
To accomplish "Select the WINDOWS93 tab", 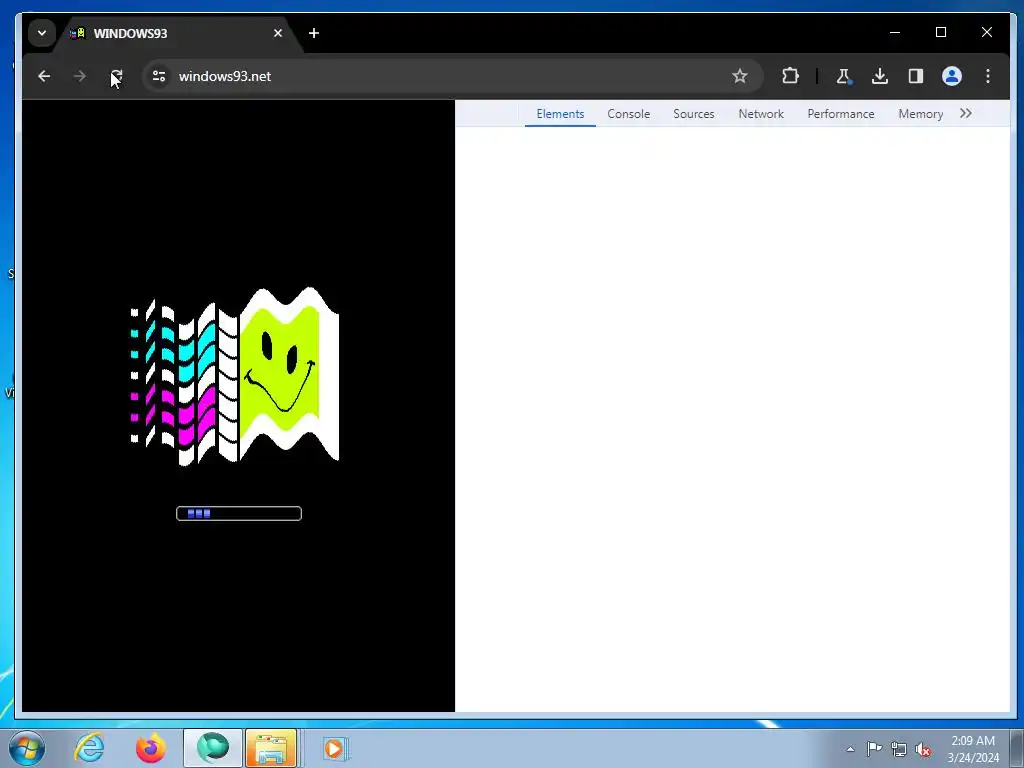I will (x=176, y=33).
